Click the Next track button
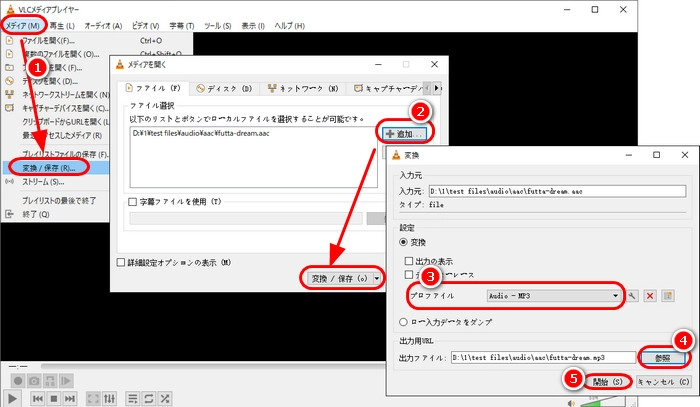Screen dimensions: 700x407 [70, 398]
